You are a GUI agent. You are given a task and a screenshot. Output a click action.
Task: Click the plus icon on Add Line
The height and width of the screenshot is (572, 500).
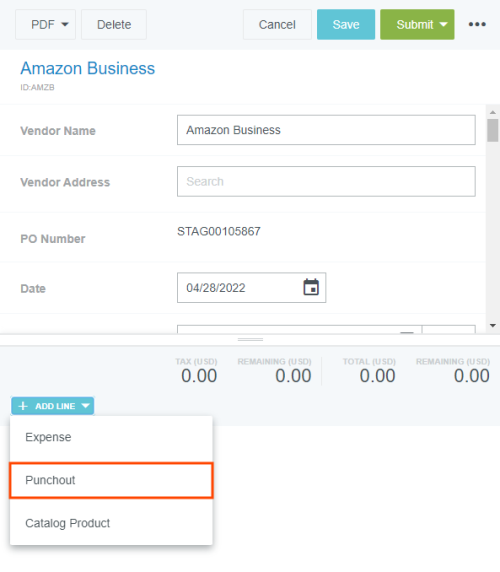click(23, 406)
